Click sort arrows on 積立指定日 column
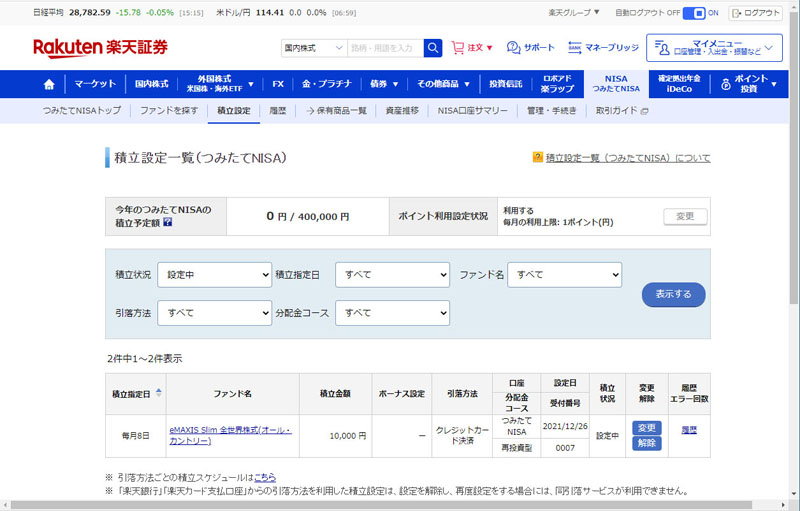Viewport: 800px width, 511px height. coord(159,394)
